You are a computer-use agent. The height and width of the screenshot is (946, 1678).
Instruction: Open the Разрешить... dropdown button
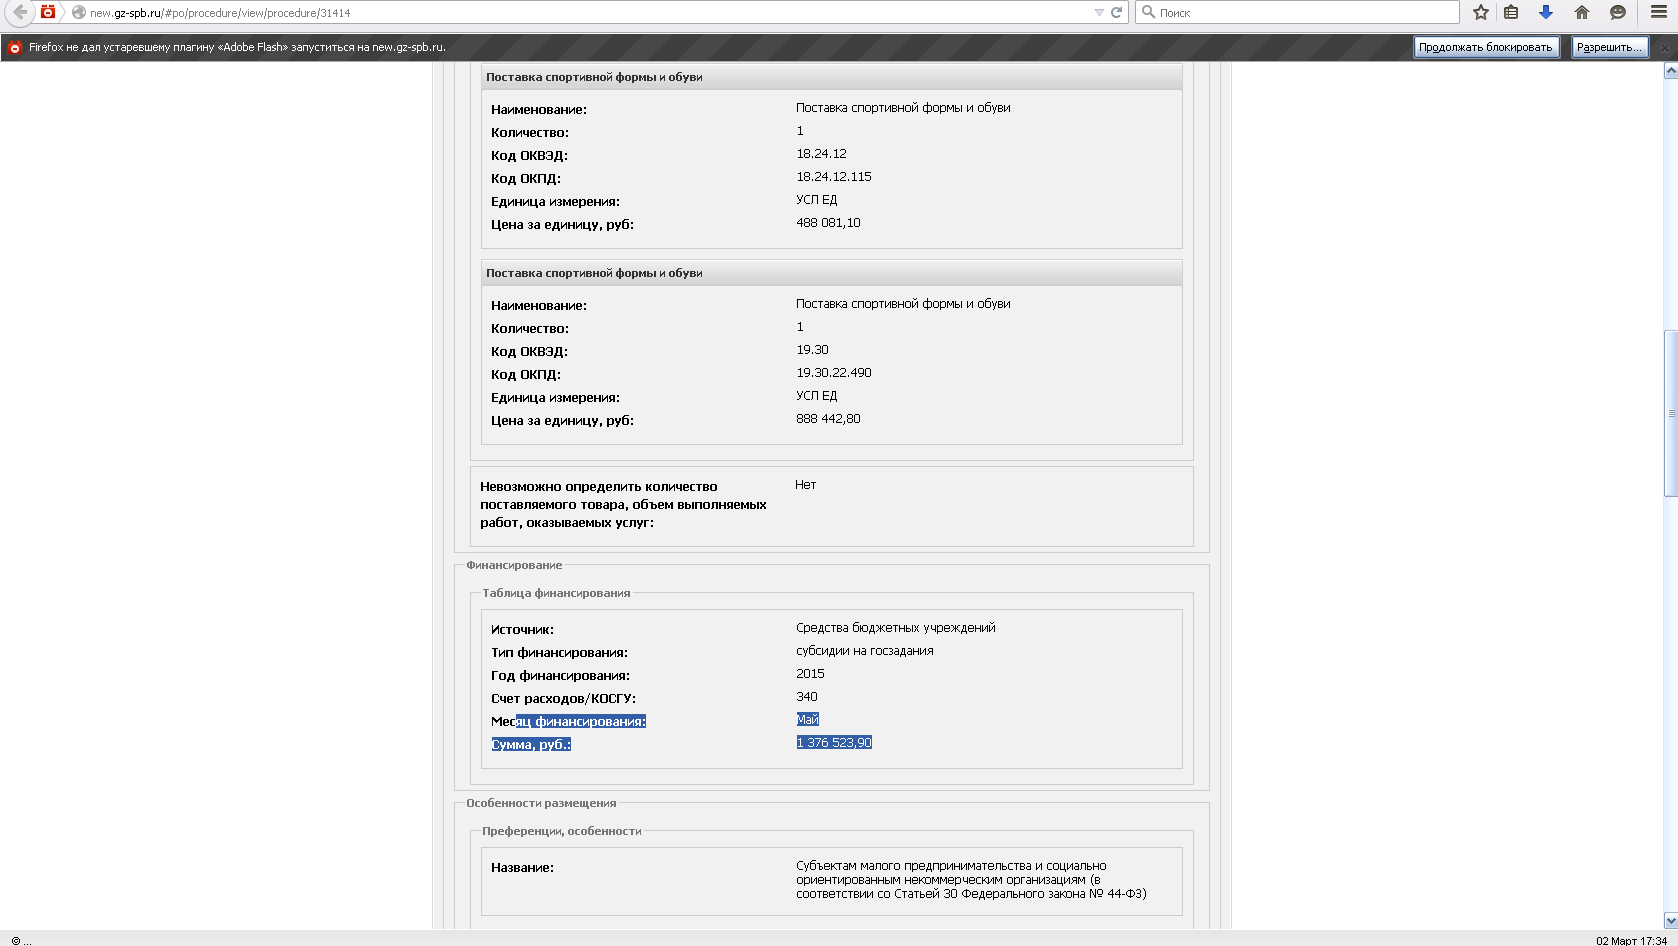click(x=1609, y=47)
